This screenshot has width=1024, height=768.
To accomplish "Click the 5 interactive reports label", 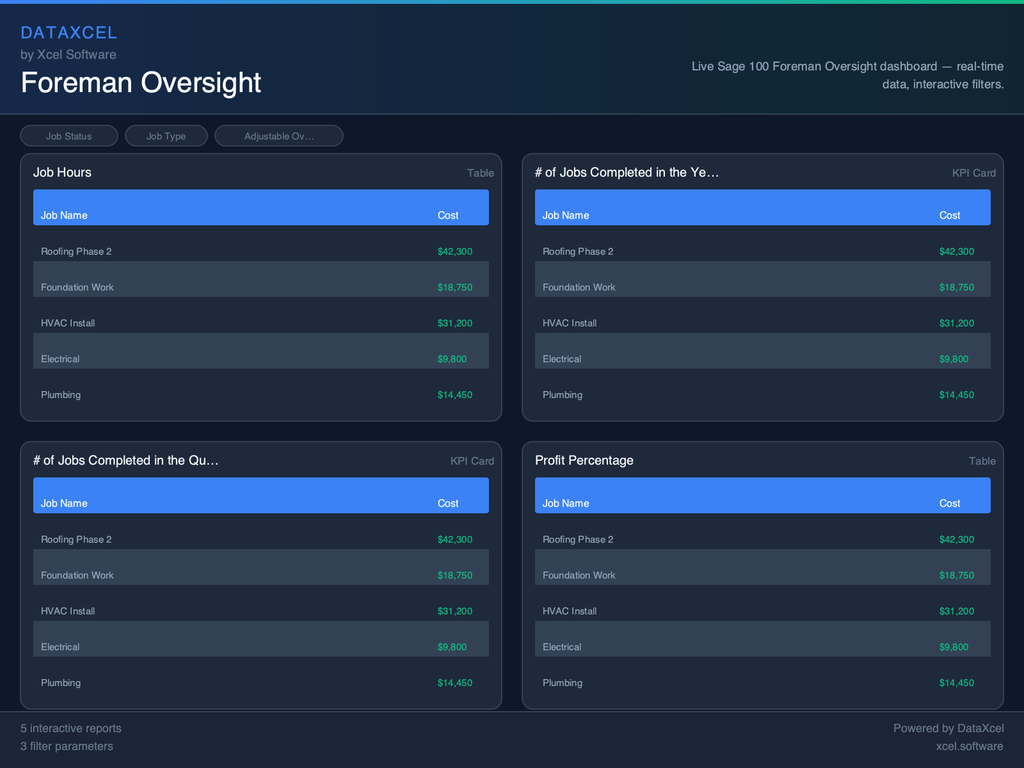I will pos(71,728).
